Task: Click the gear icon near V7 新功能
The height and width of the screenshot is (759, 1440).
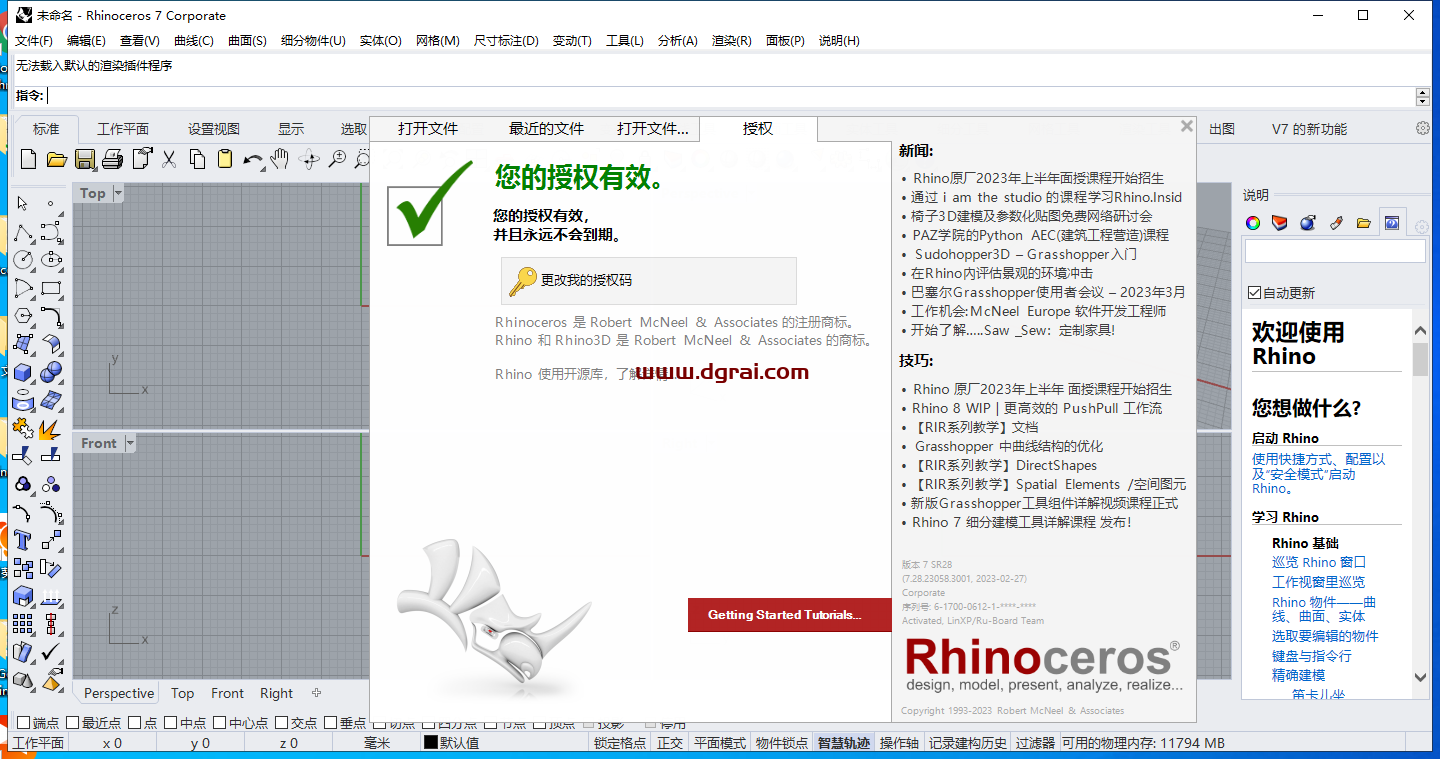Action: pyautogui.click(x=1422, y=128)
